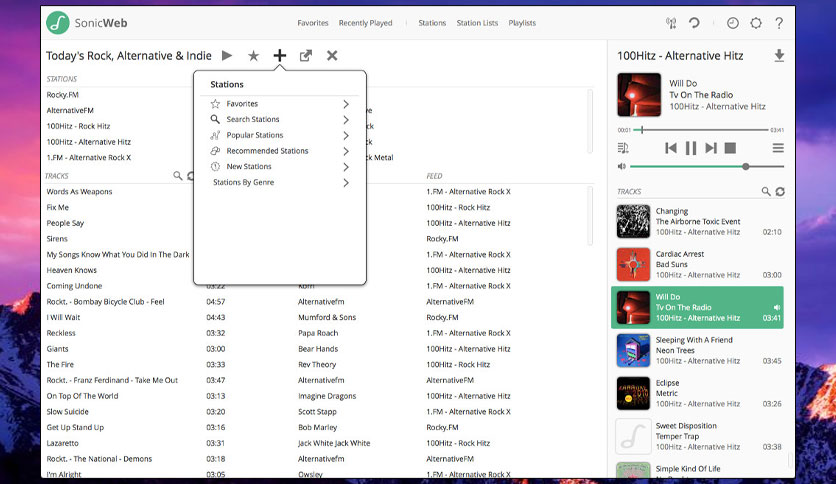Open the hamburger menu in player
This screenshot has height=484, width=836.
click(x=778, y=148)
